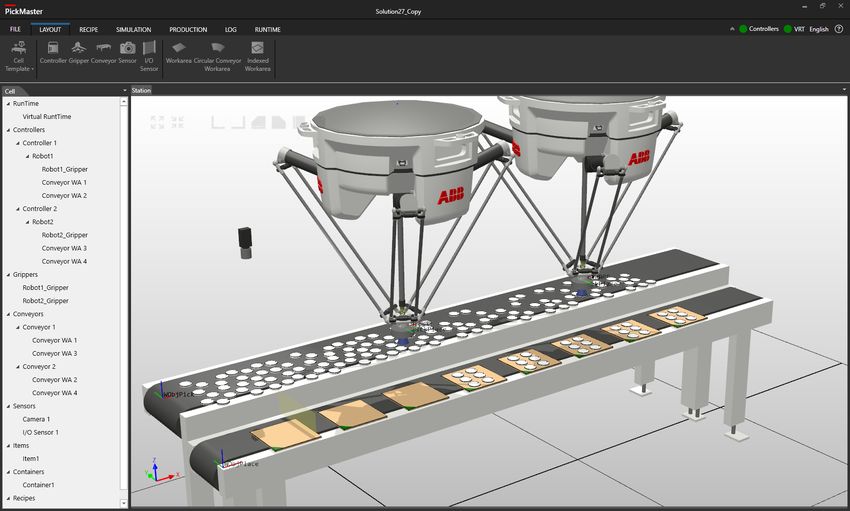
Task: Click the XYZ axis gizmo in viewport
Action: pos(160,473)
